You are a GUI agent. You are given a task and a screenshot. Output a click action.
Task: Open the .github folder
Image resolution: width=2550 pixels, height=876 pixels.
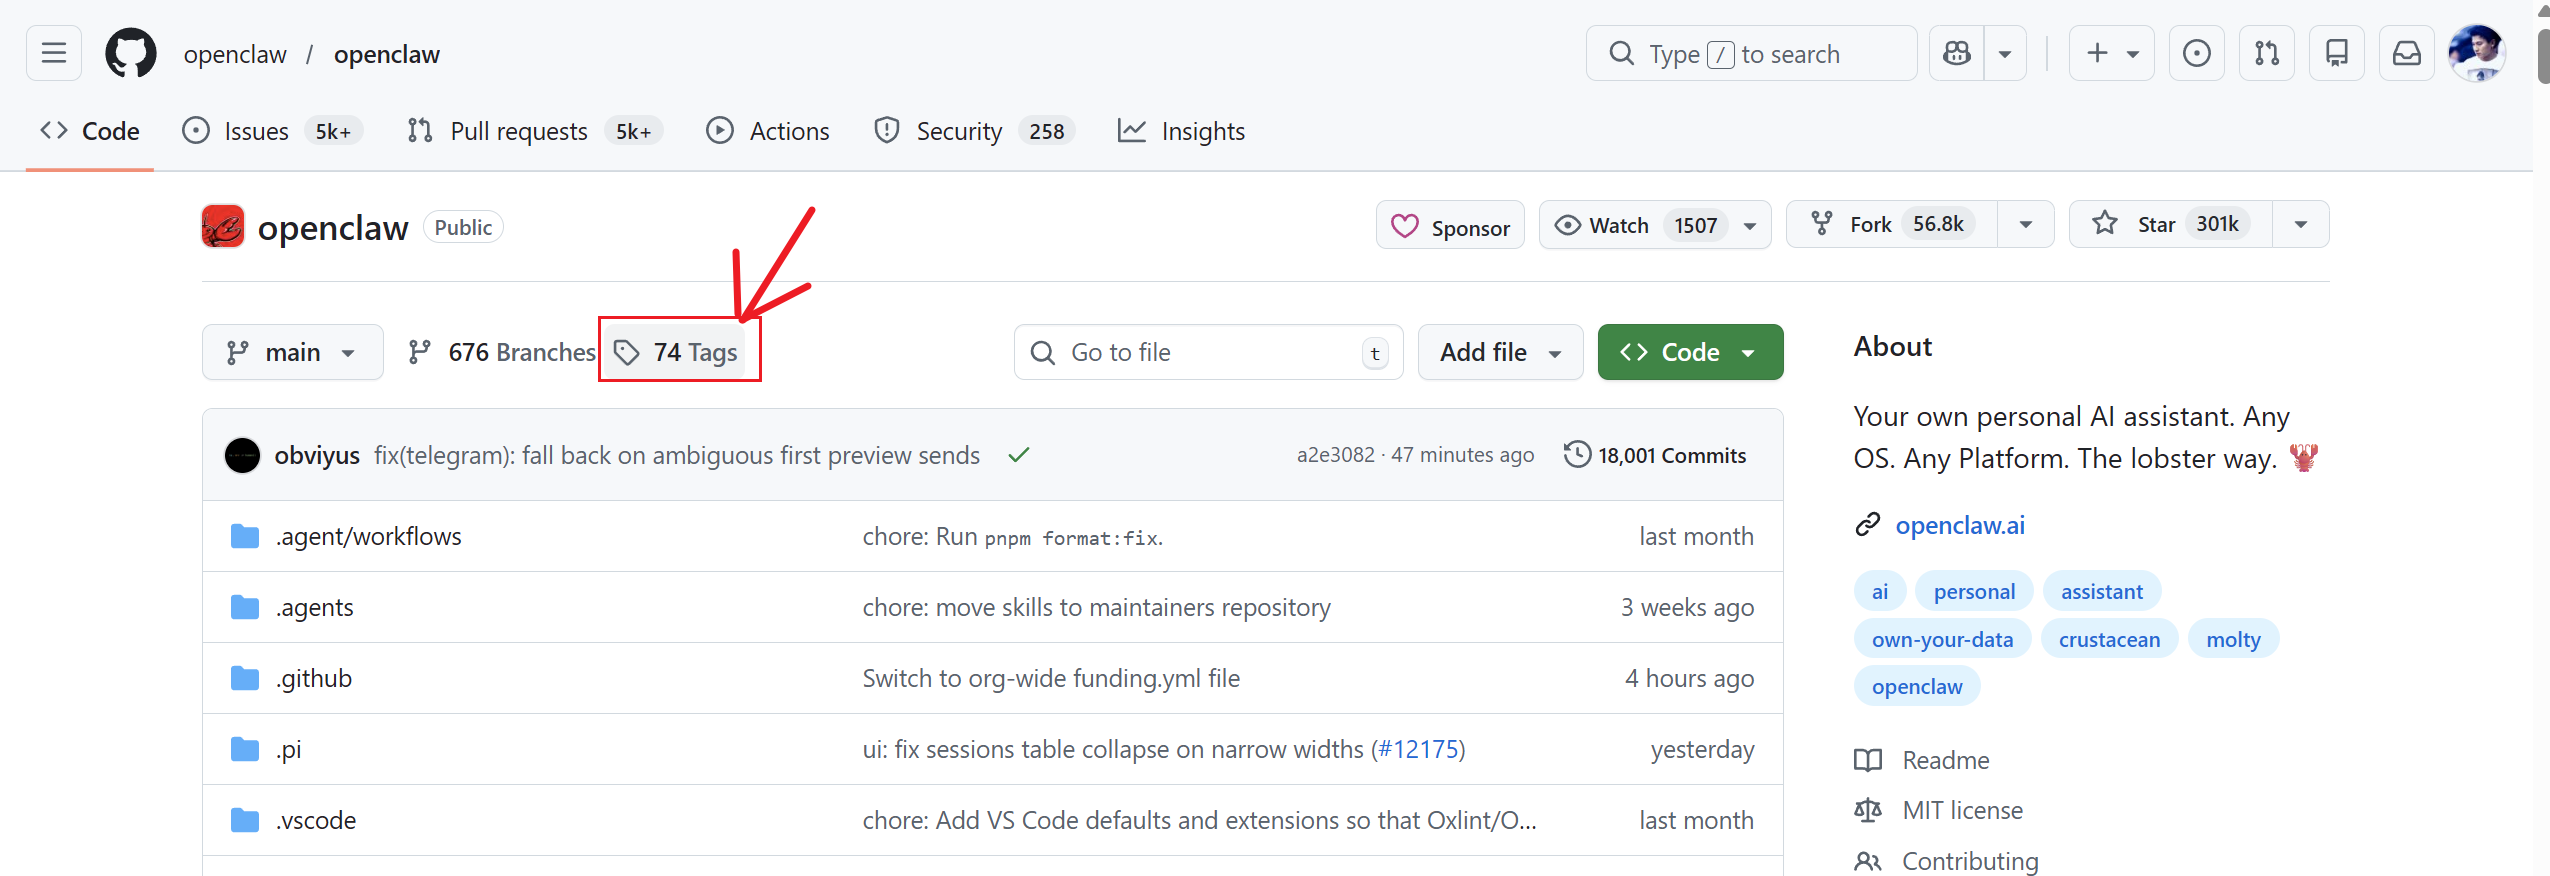pyautogui.click(x=313, y=678)
